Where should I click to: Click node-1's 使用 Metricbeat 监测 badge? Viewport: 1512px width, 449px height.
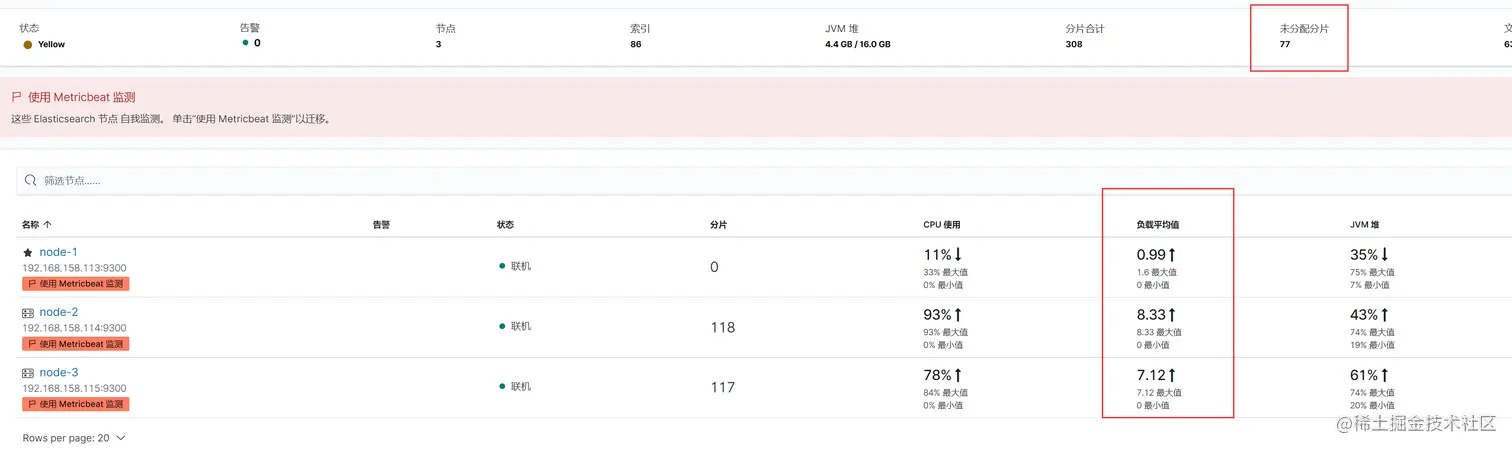[76, 284]
